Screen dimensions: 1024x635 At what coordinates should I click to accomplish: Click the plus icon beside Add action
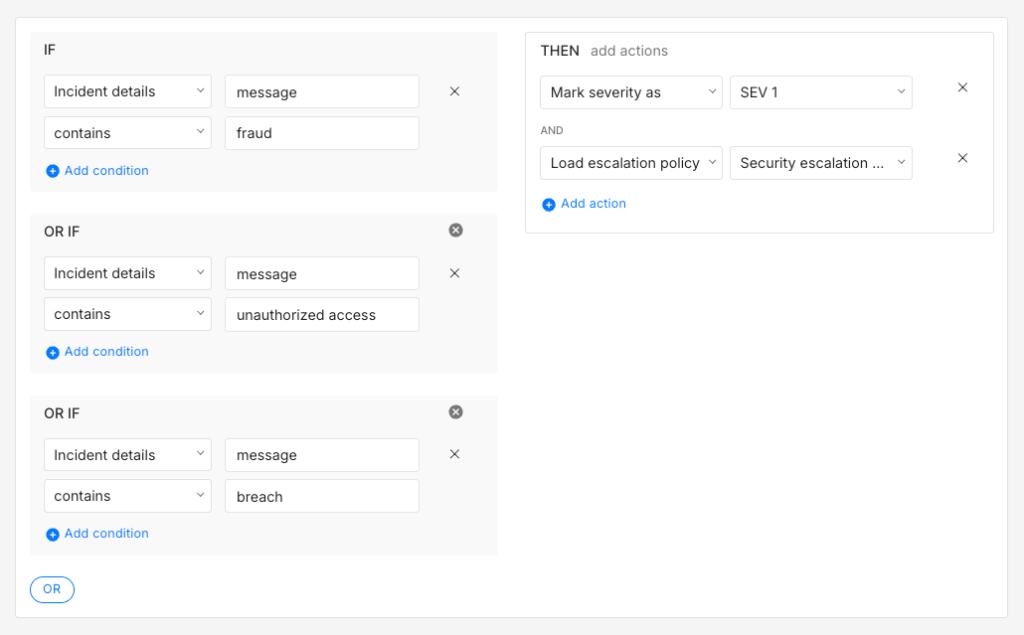coord(548,204)
